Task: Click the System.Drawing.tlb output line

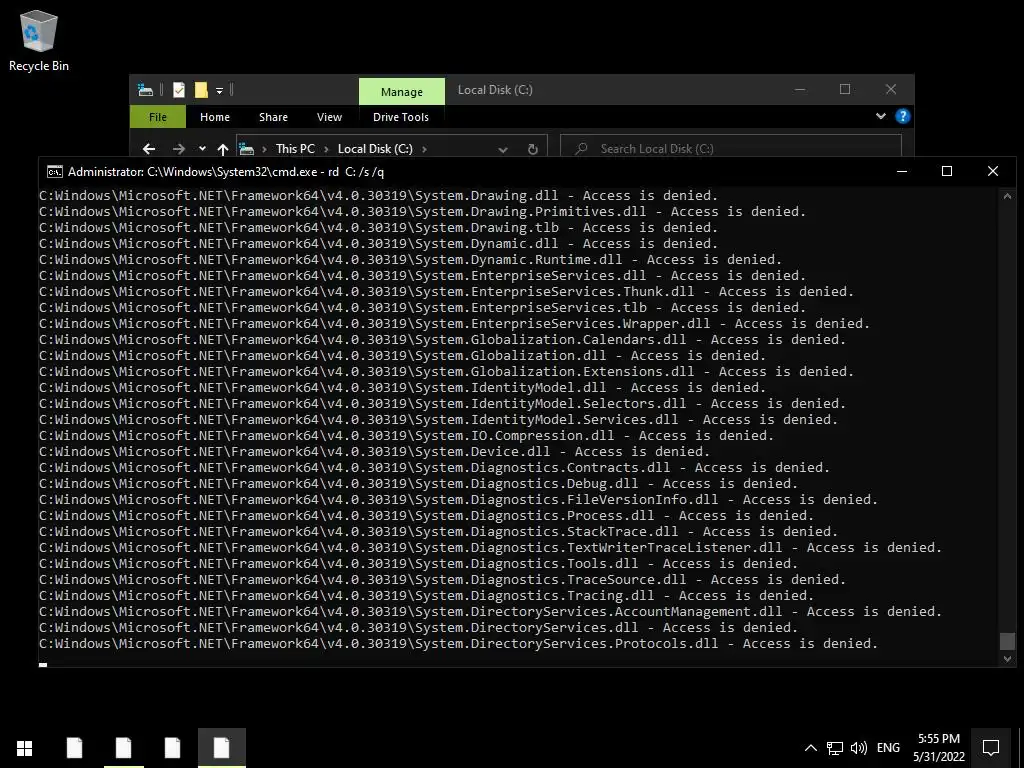Action: point(378,227)
